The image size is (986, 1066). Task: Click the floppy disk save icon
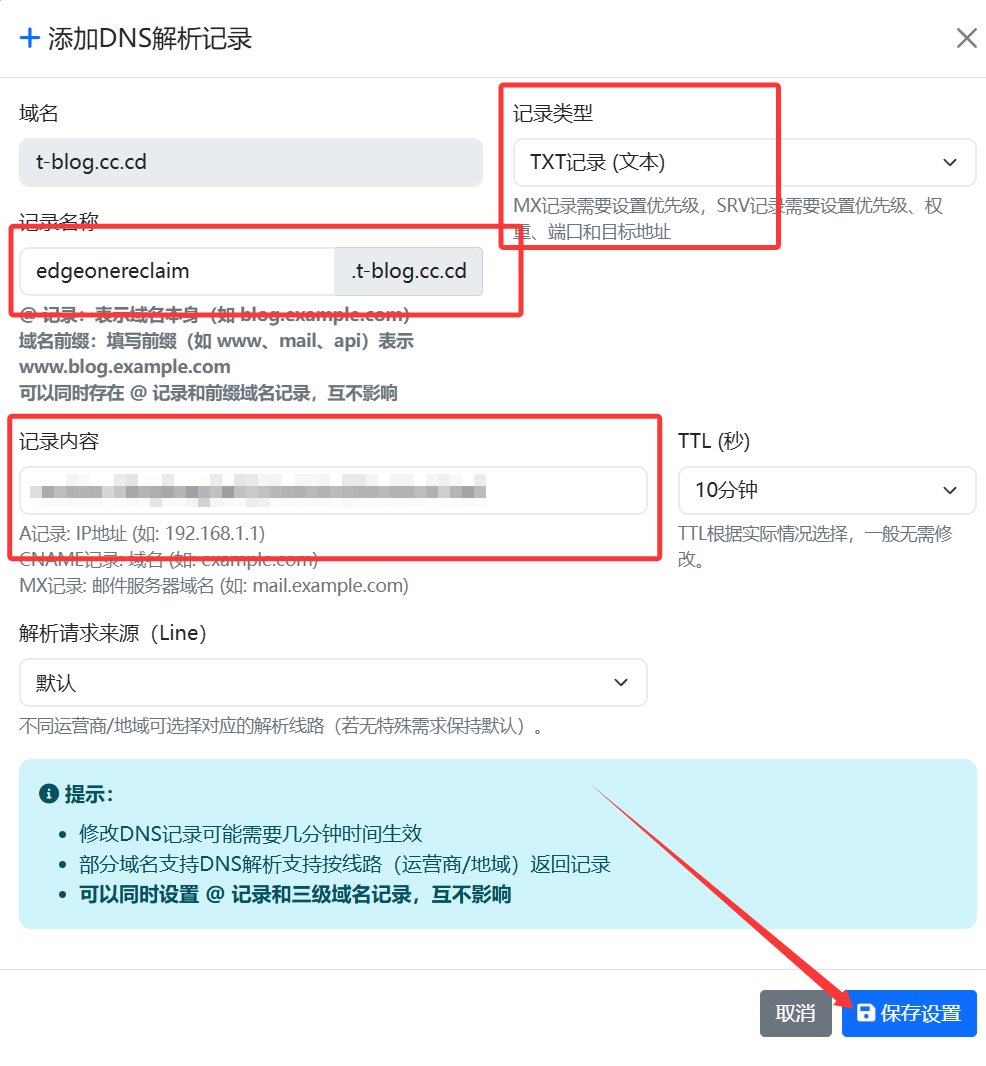tap(866, 1013)
